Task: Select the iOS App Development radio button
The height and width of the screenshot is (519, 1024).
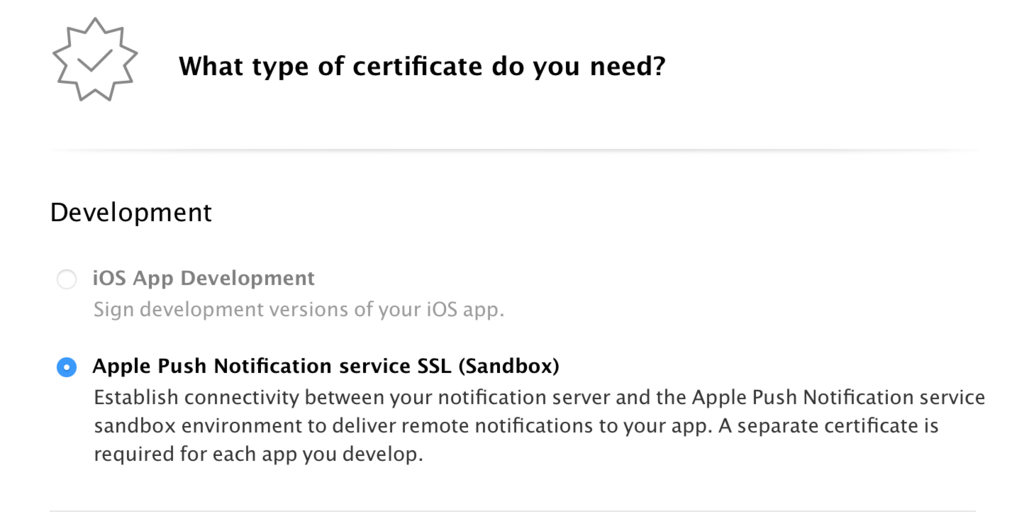Action: pyautogui.click(x=66, y=279)
